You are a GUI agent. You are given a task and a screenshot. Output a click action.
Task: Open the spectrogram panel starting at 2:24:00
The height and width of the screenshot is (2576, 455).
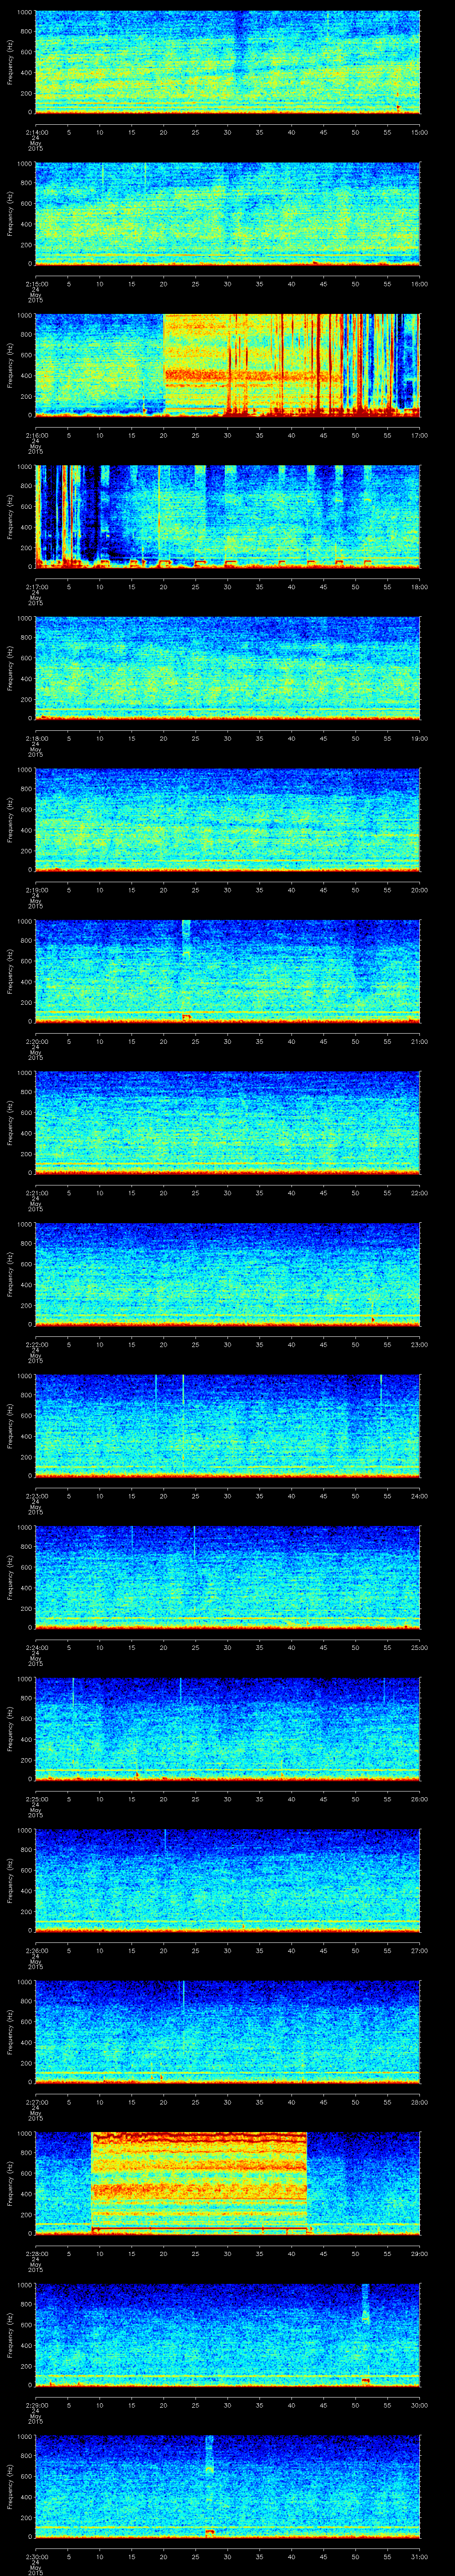(228, 1577)
